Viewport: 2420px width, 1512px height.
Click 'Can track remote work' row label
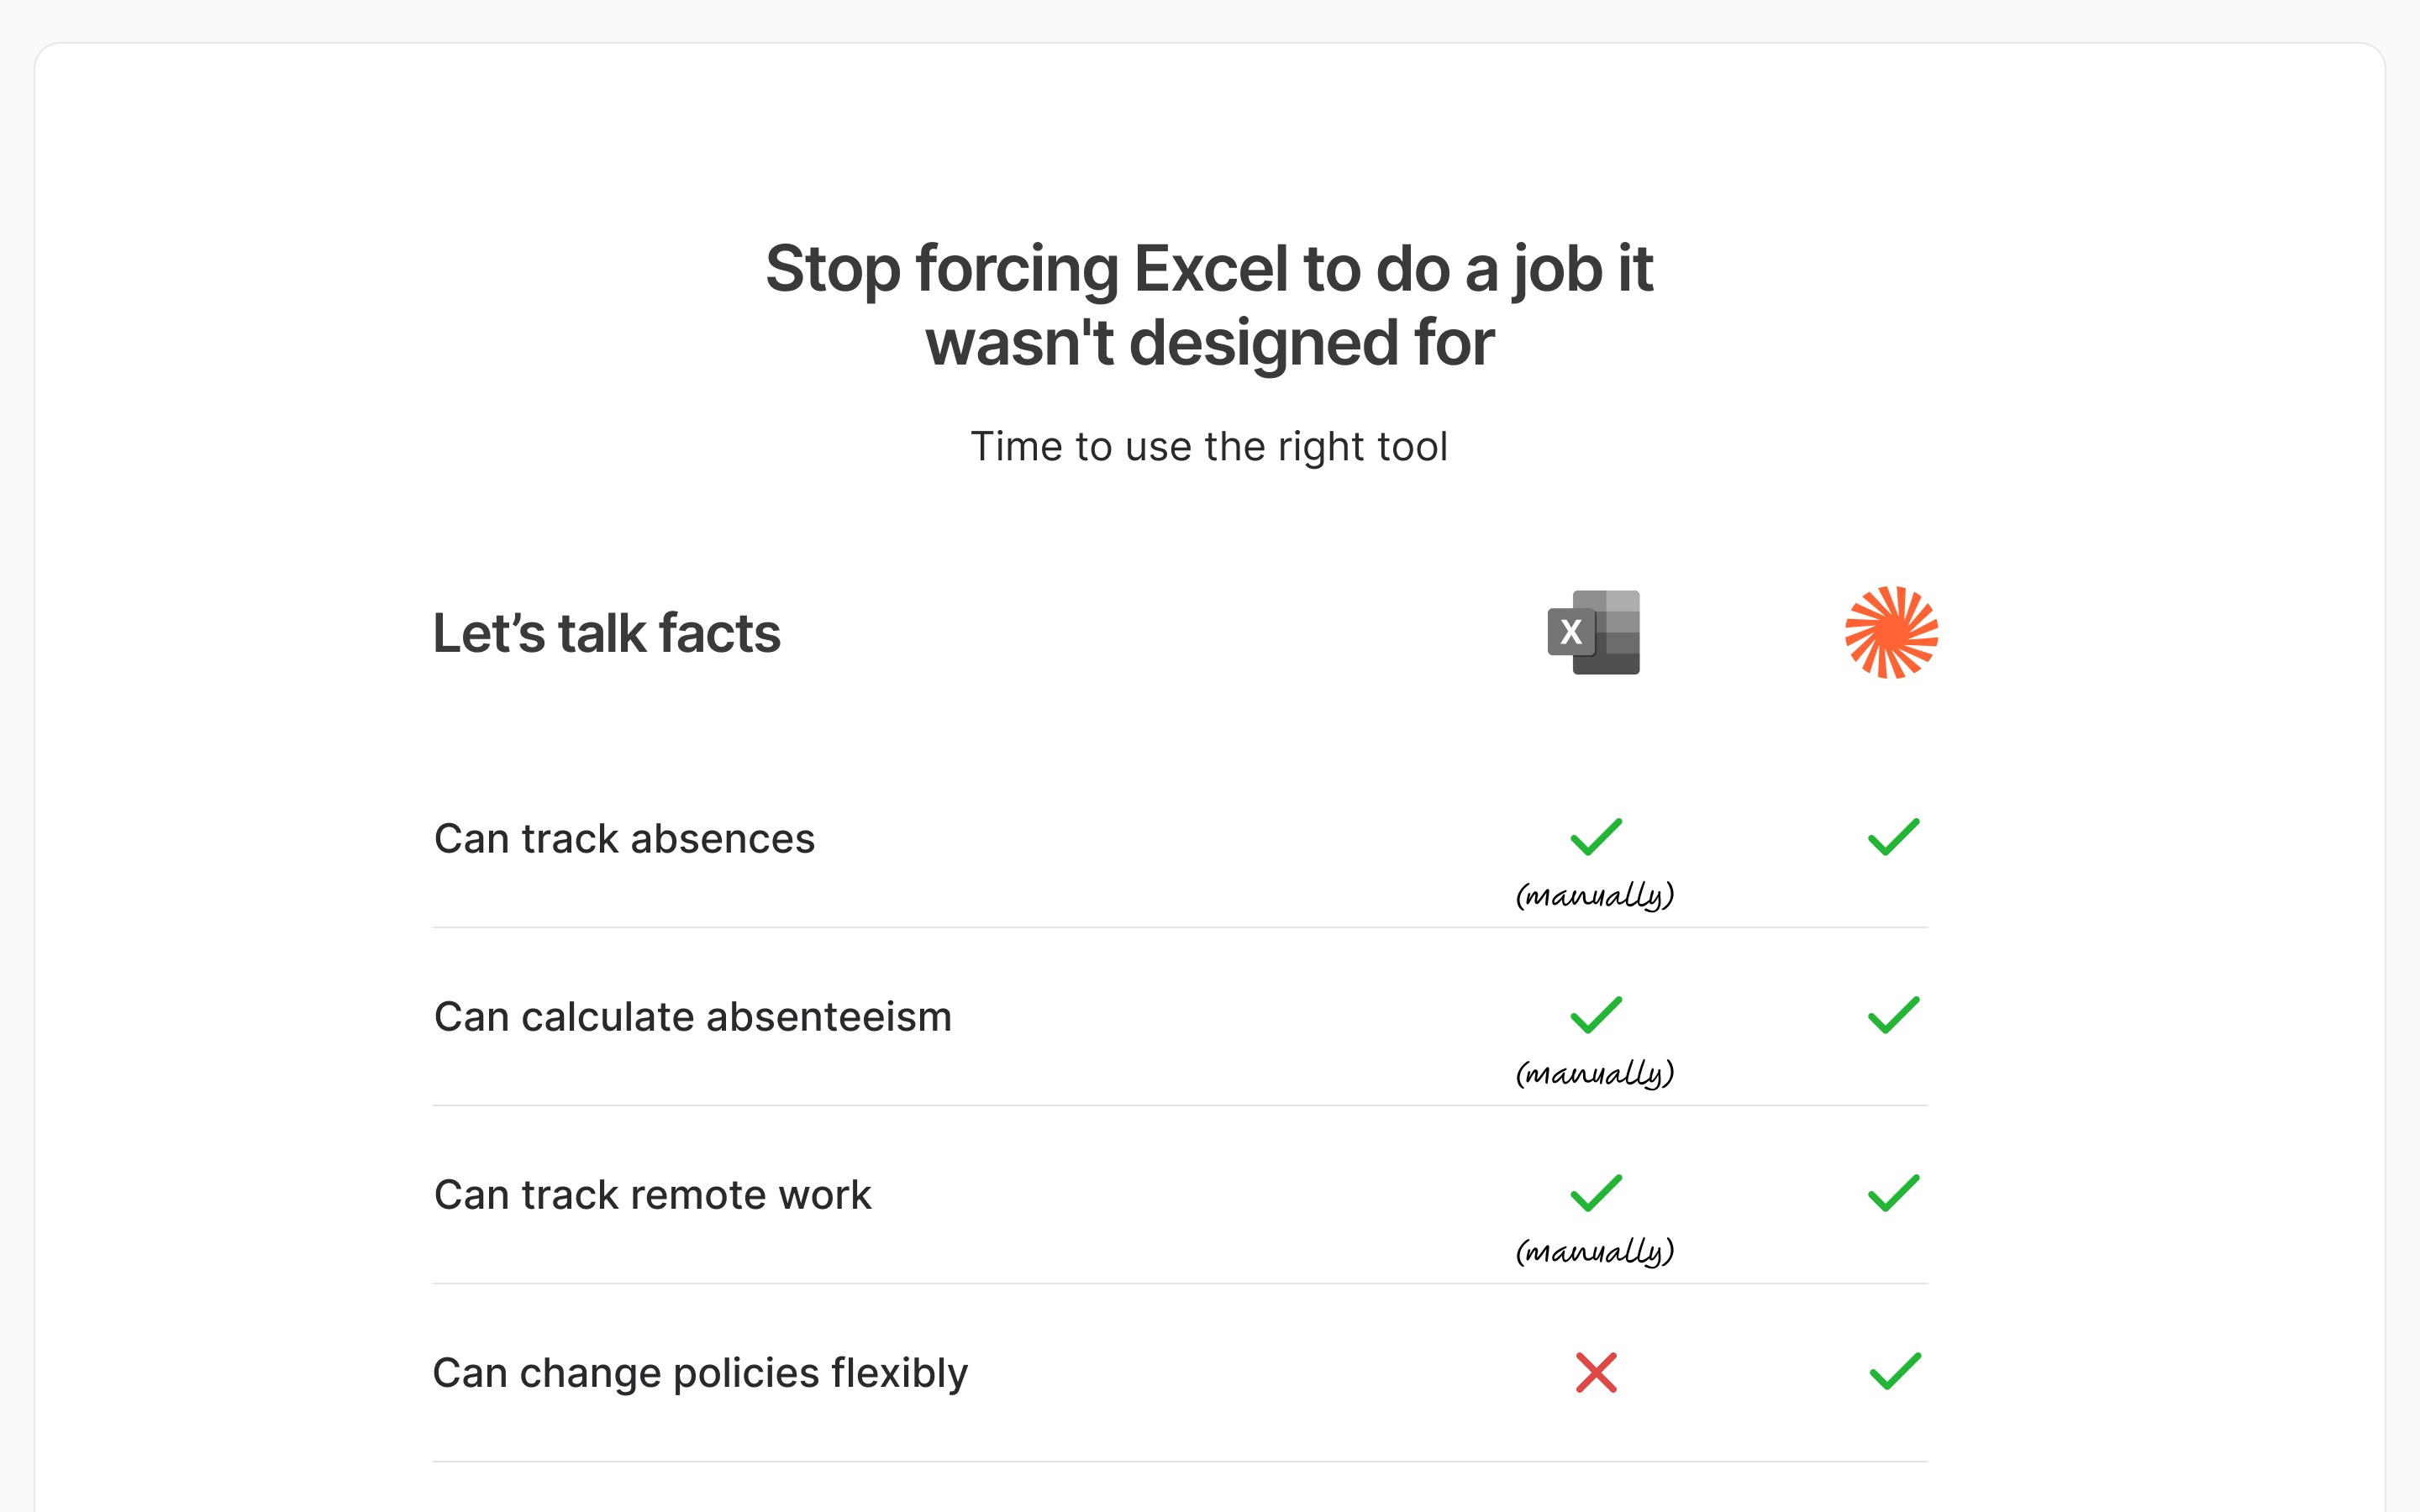click(652, 1195)
